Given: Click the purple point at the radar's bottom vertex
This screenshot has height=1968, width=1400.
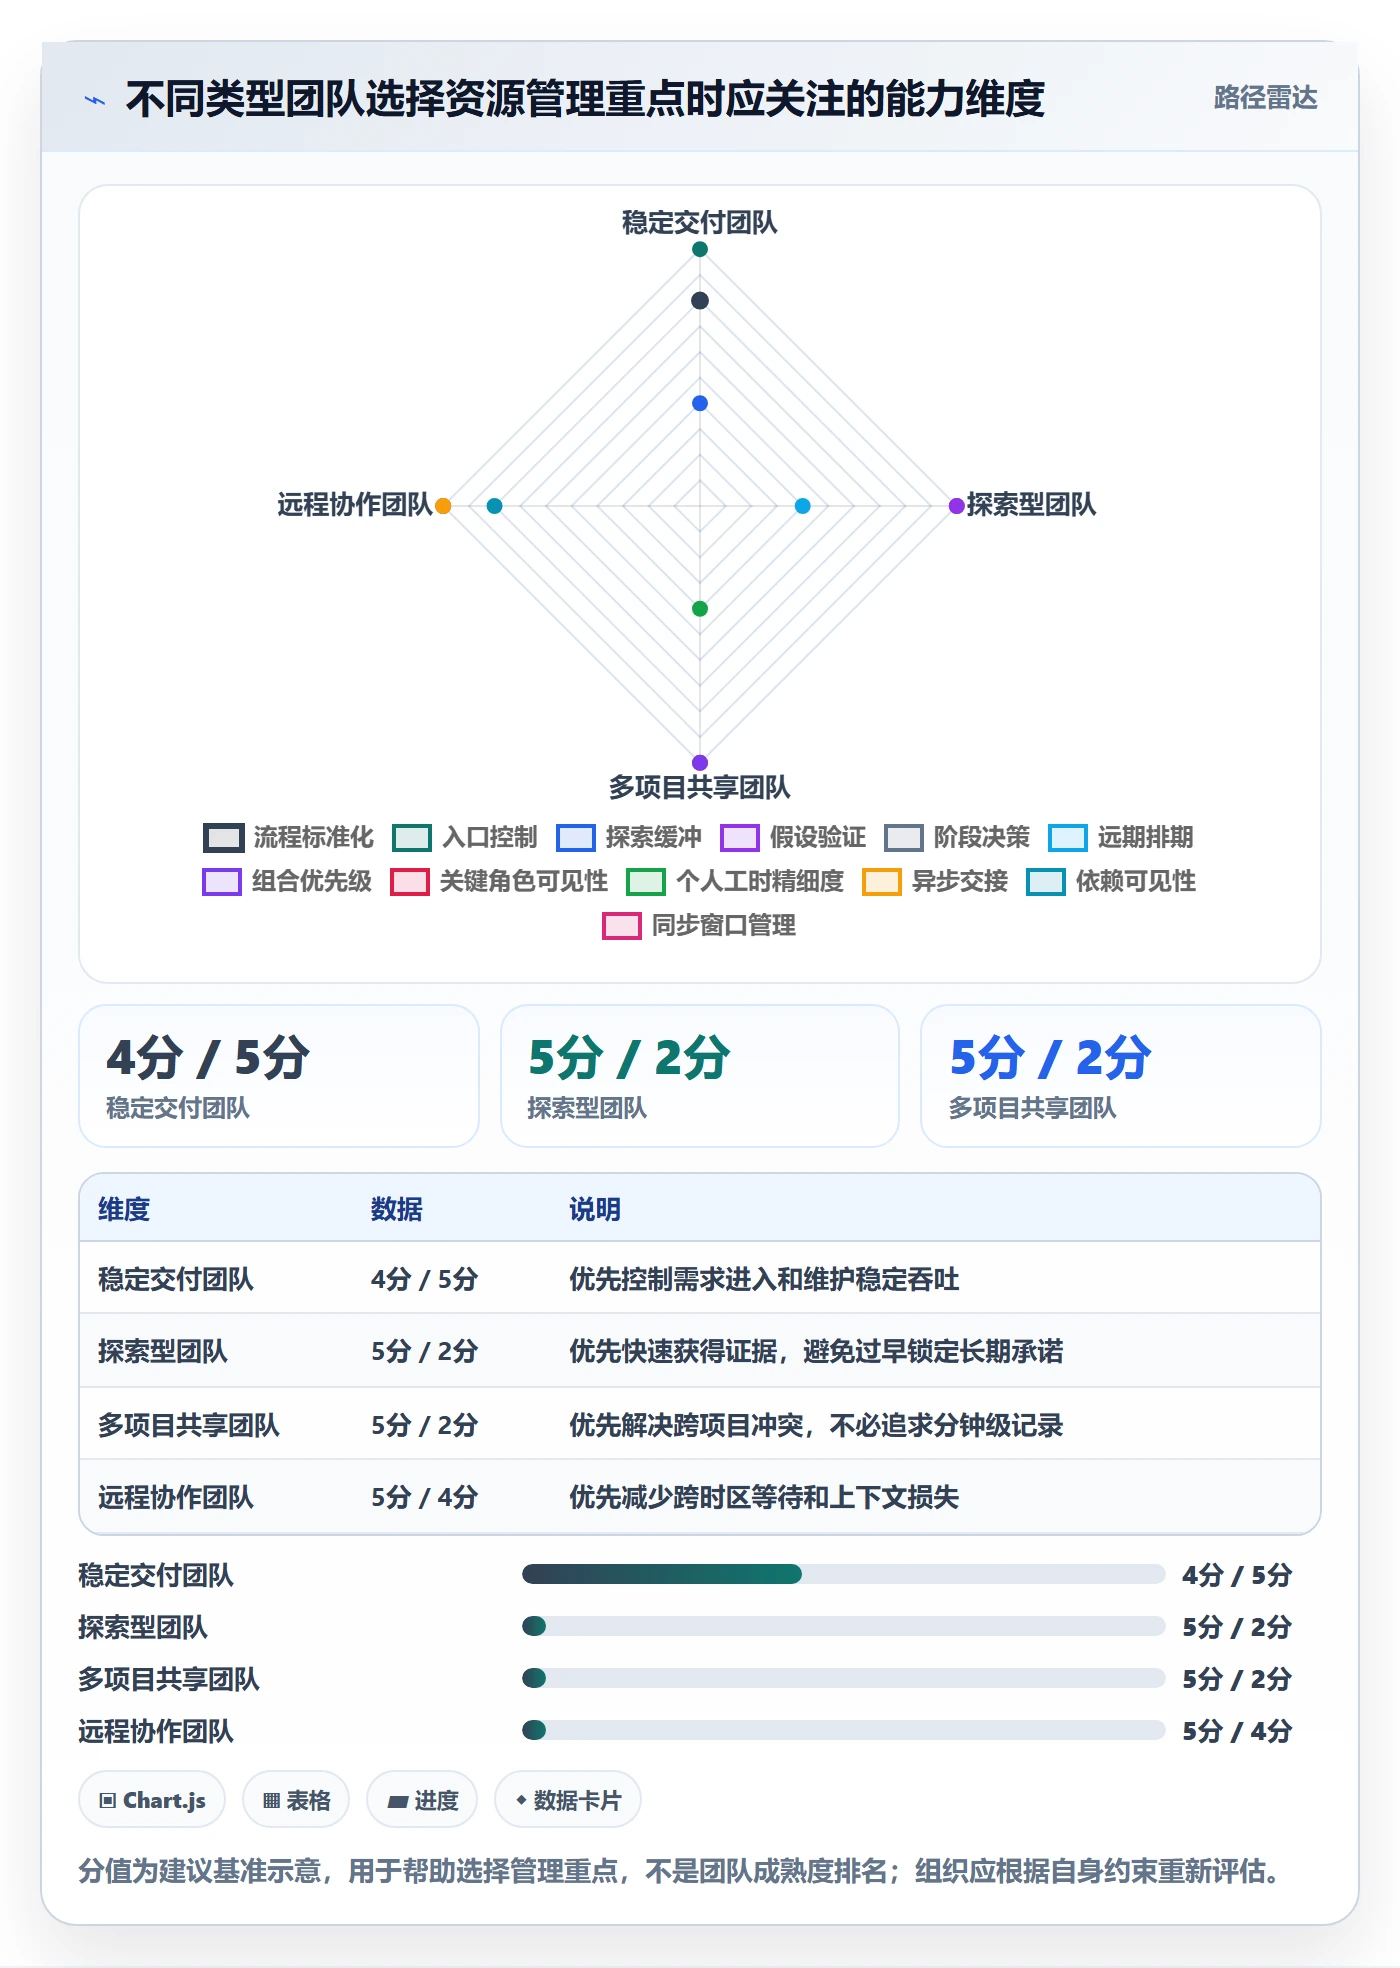Looking at the screenshot, I should click(700, 762).
